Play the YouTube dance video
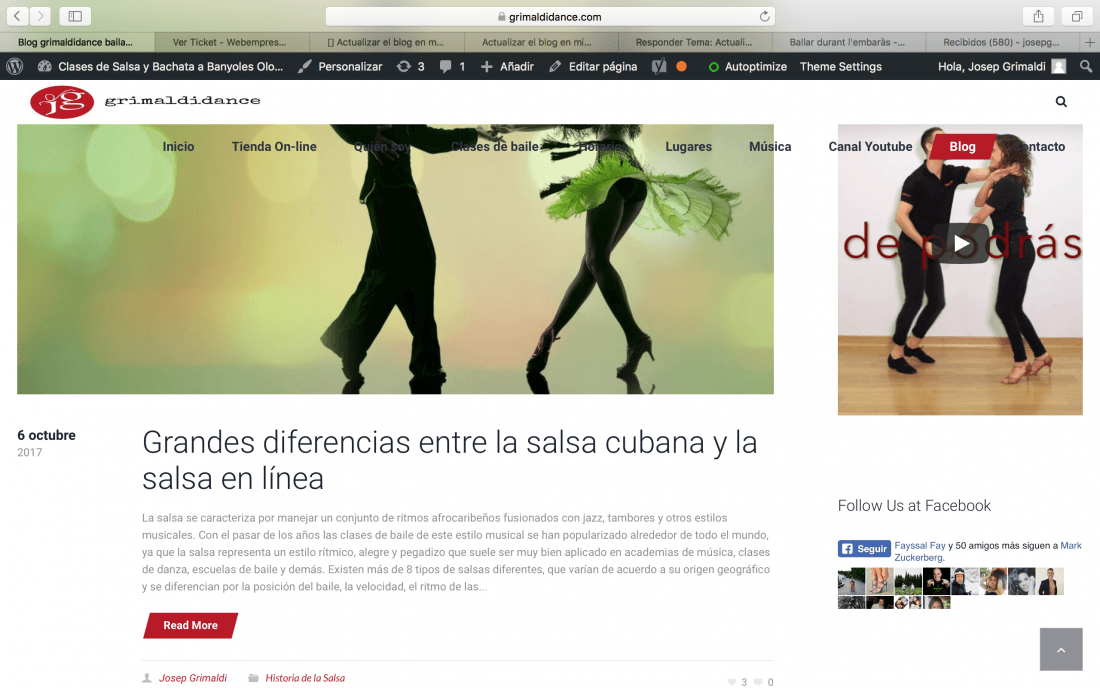The width and height of the screenshot is (1100, 688). pos(961,243)
